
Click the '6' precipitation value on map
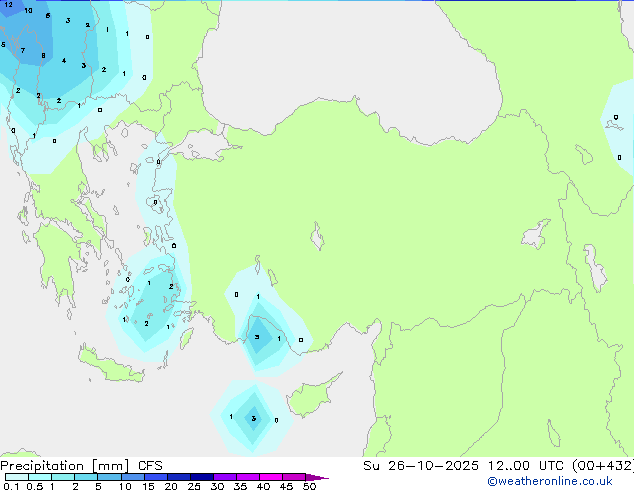[x=48, y=16]
